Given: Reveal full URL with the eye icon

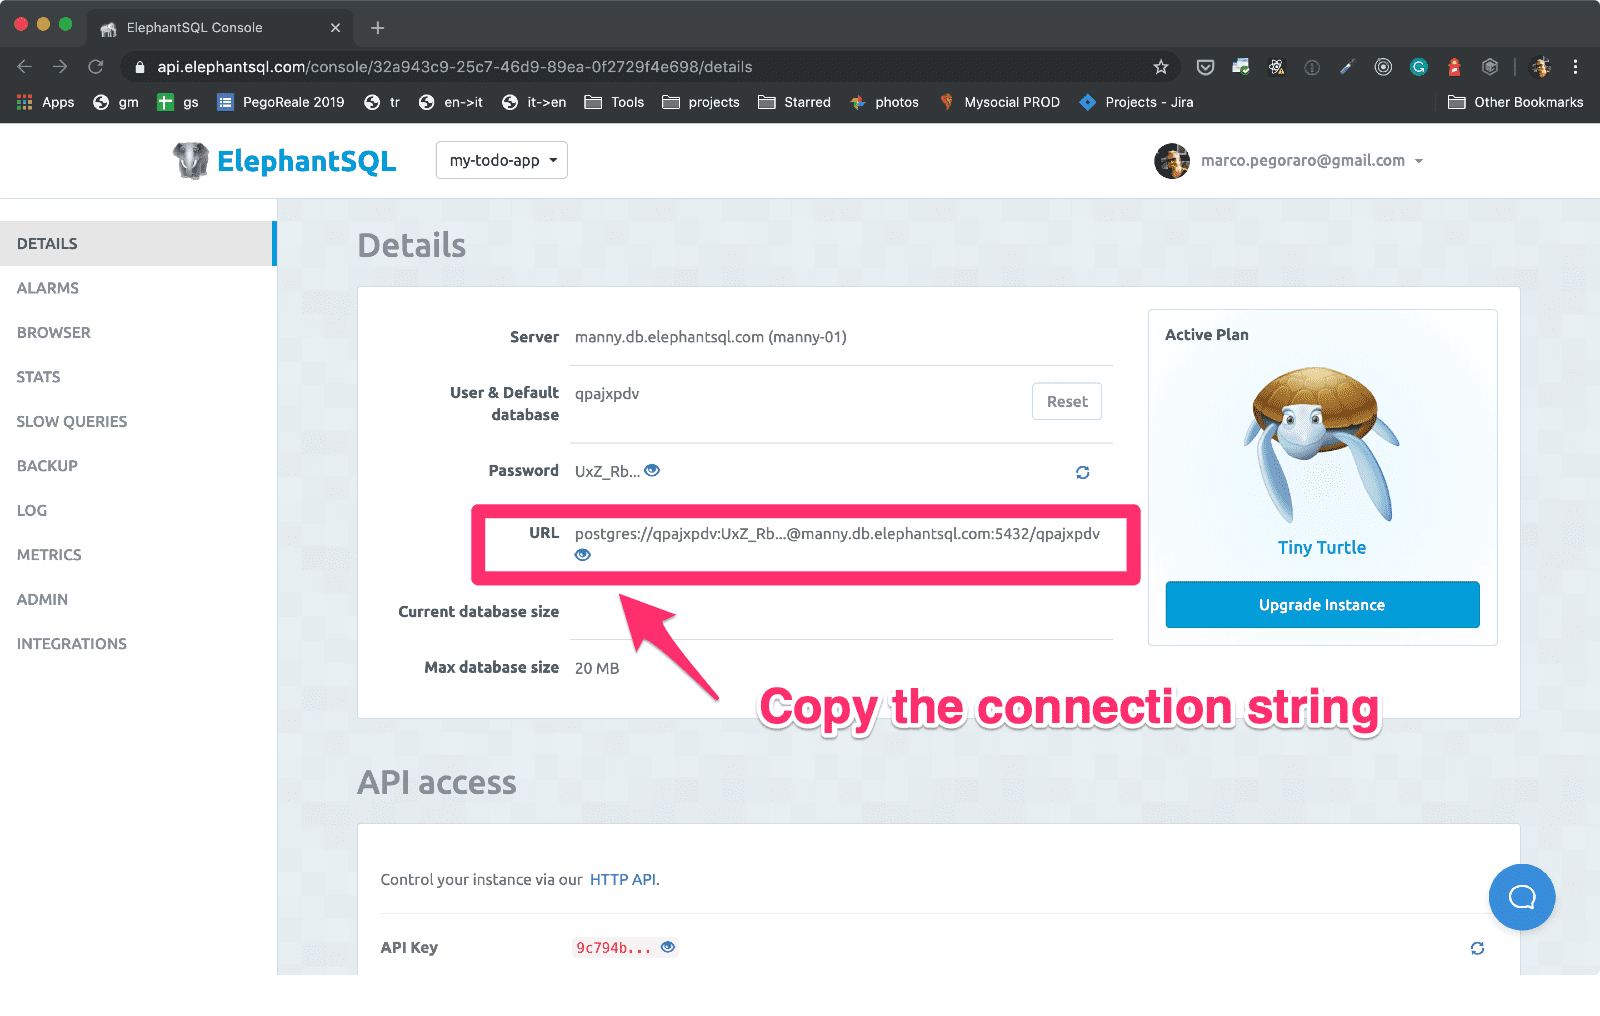Looking at the screenshot, I should pos(583,555).
